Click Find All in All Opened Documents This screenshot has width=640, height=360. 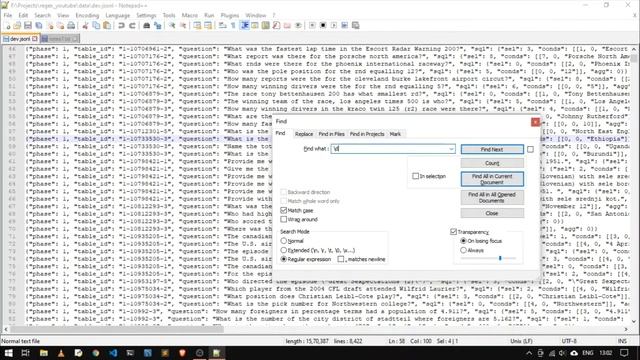click(492, 198)
